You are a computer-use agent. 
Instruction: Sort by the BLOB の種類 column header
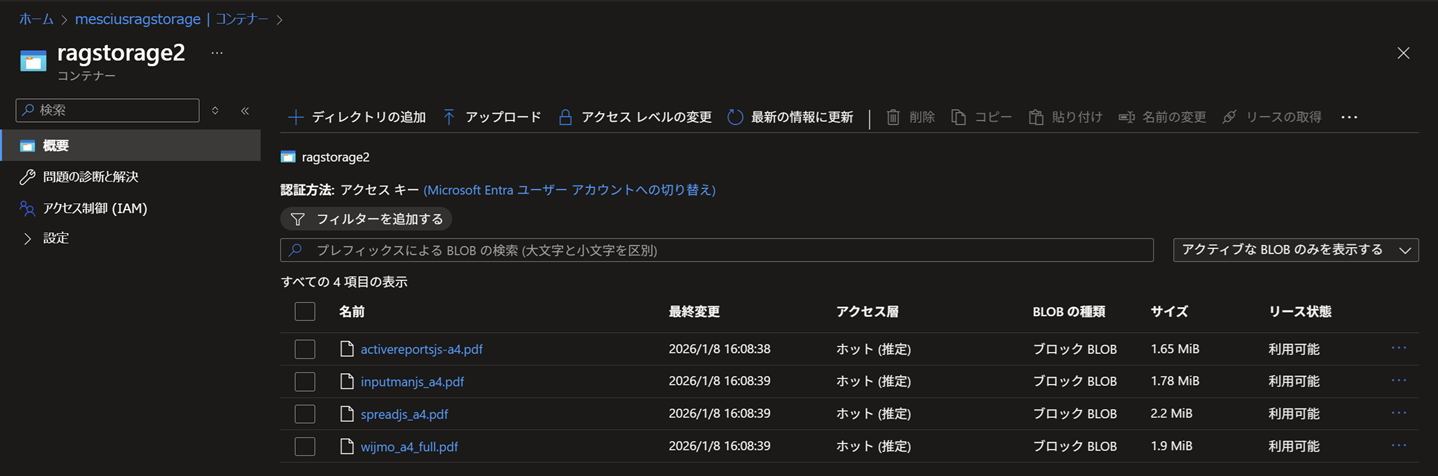click(1069, 312)
